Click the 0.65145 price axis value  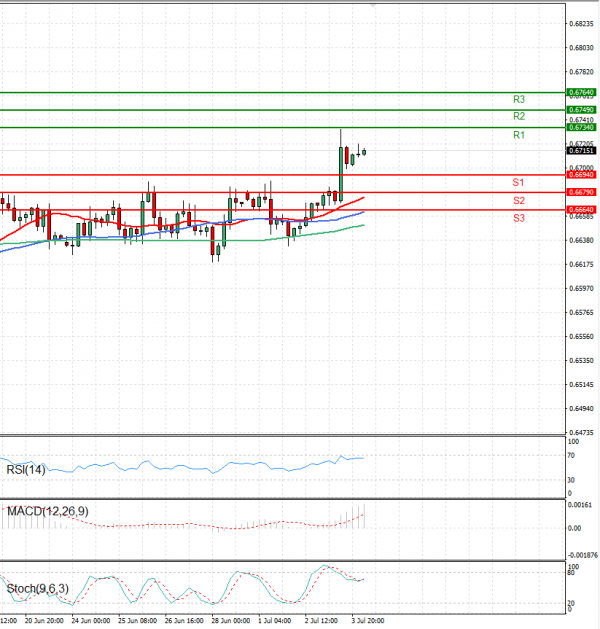tap(582, 385)
